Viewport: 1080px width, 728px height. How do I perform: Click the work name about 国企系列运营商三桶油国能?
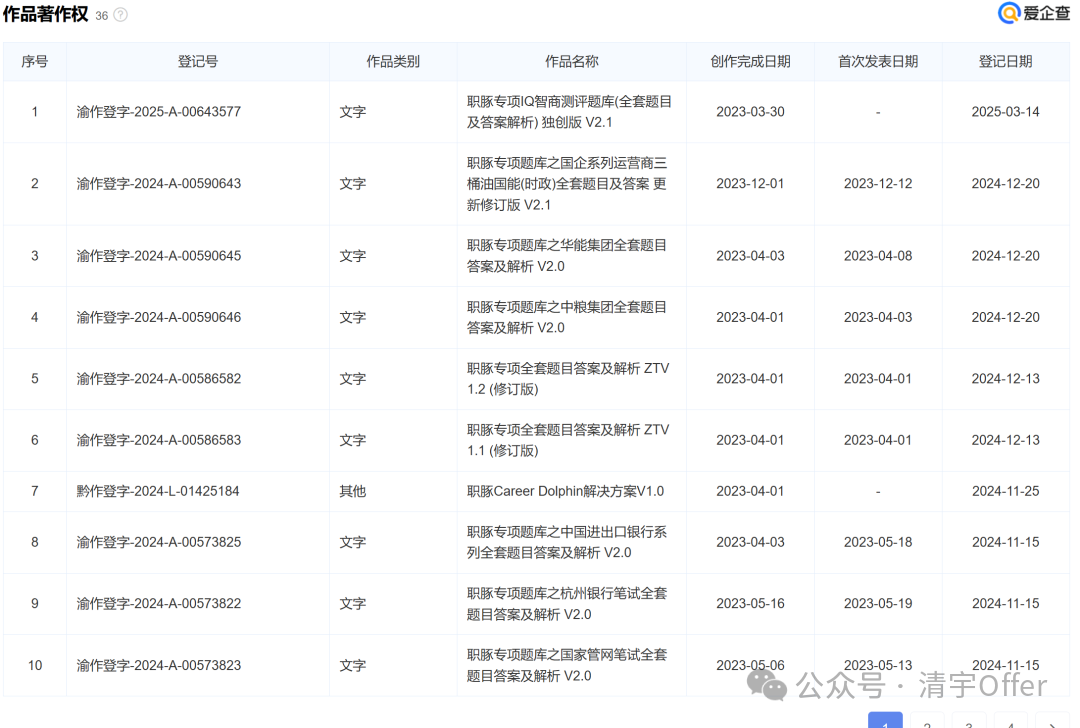pos(567,184)
